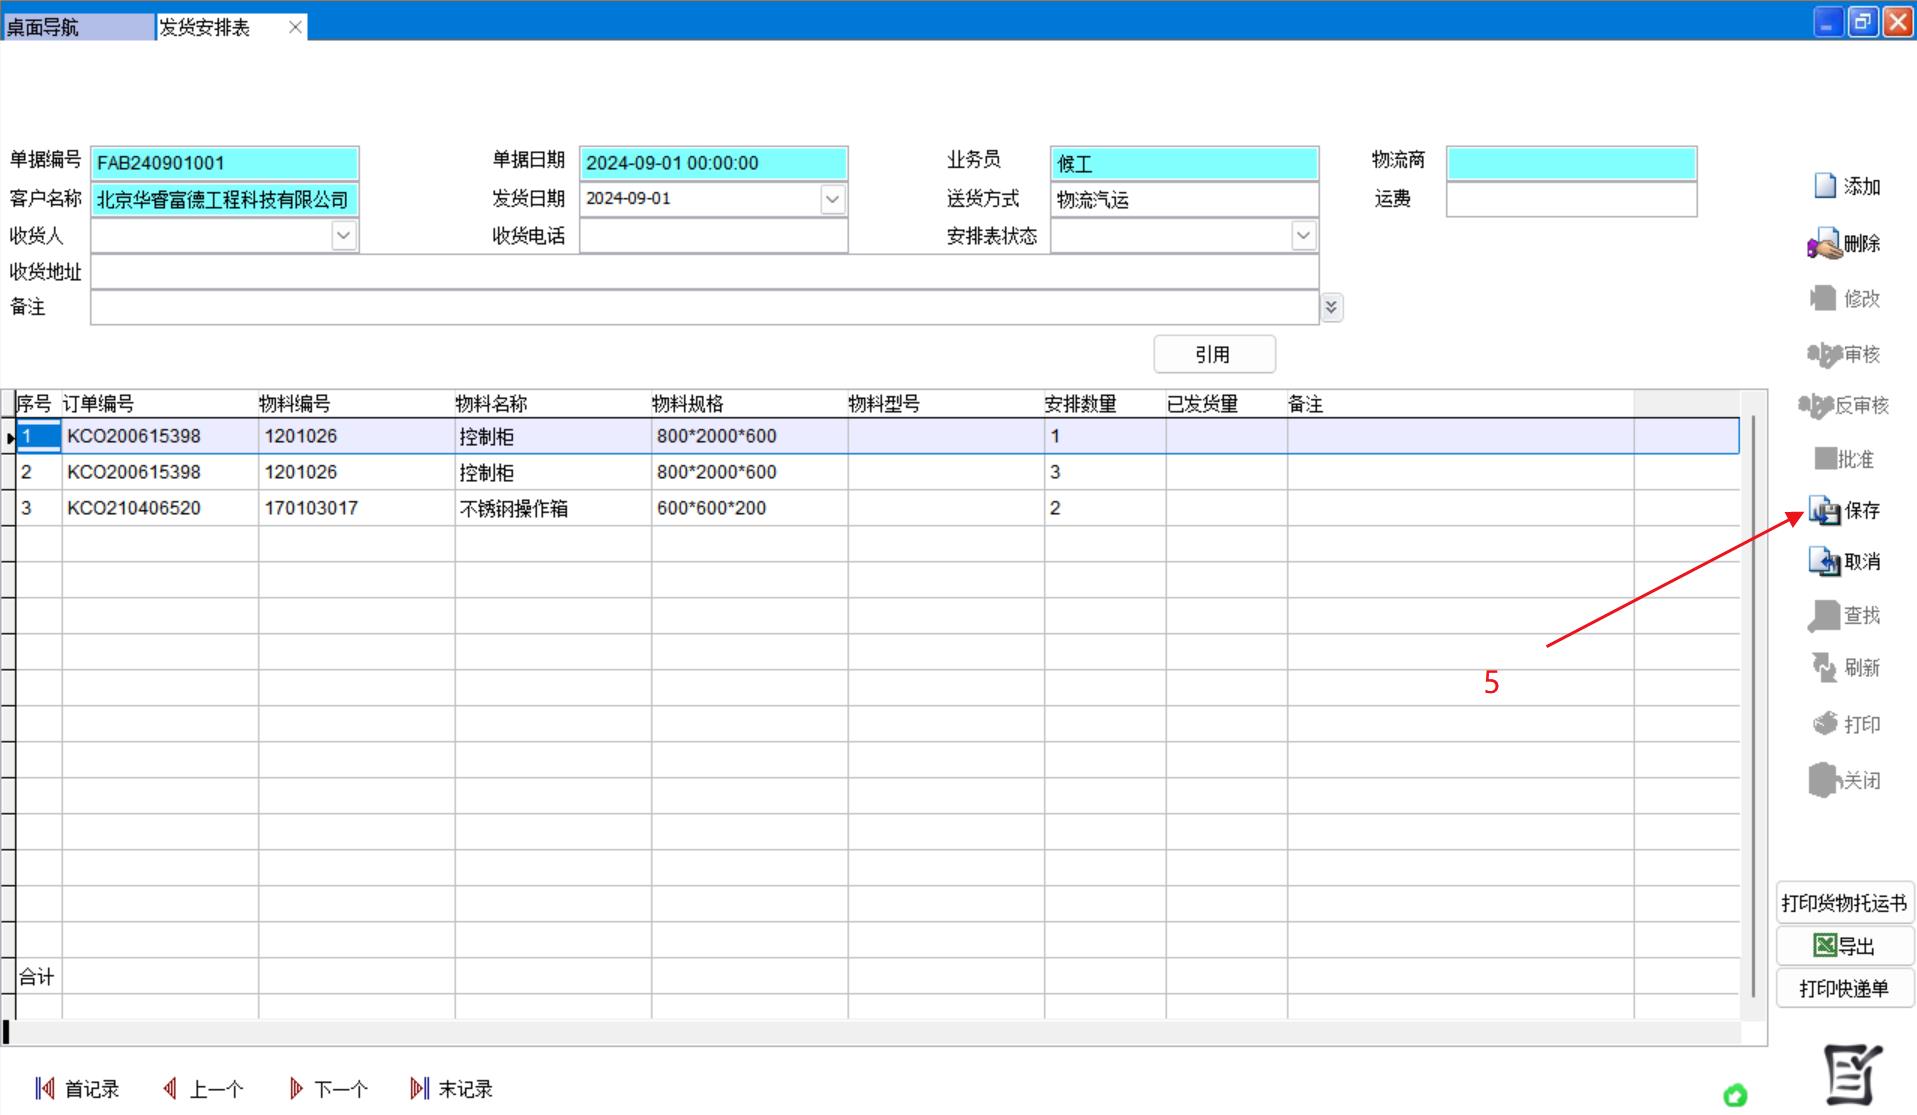
Task: Click the 添加 (Add) icon
Action: click(1825, 186)
